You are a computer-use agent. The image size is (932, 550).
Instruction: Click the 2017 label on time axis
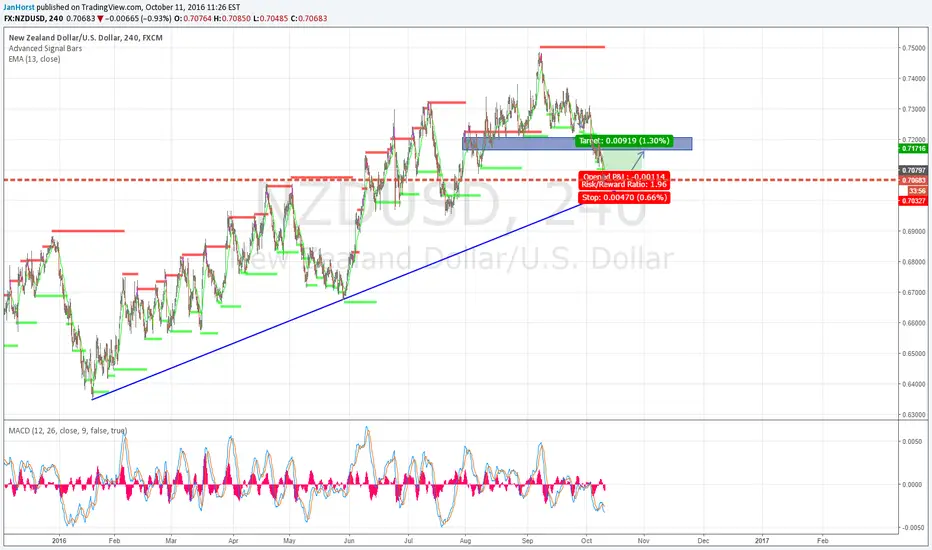click(x=761, y=540)
